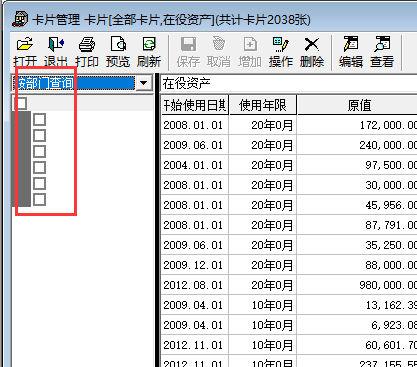The height and width of the screenshot is (367, 417).
Task: Click the 打印 (Print) printer icon
Action: coord(87,44)
